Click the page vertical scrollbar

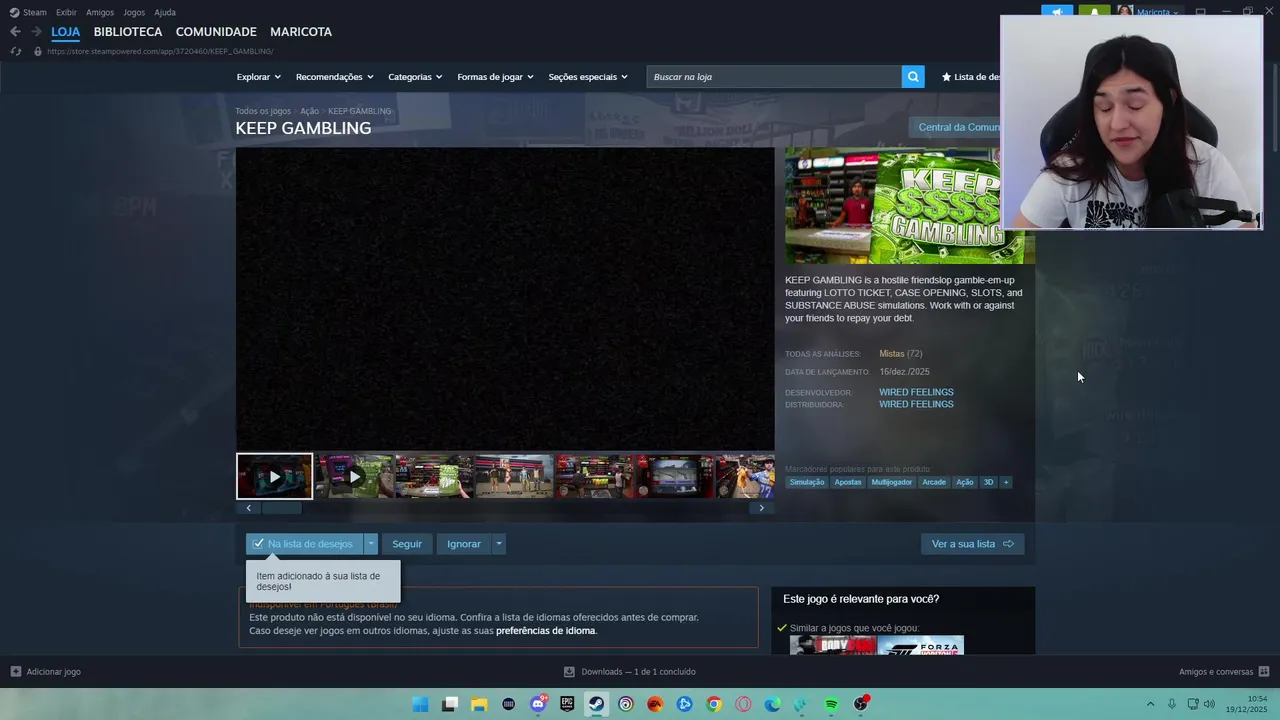tap(1274, 110)
